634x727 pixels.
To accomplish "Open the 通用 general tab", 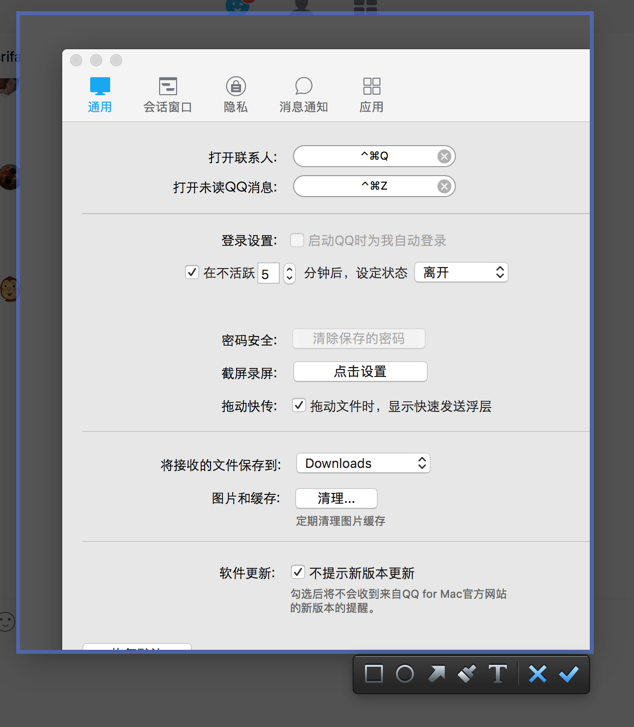I will [x=100, y=95].
